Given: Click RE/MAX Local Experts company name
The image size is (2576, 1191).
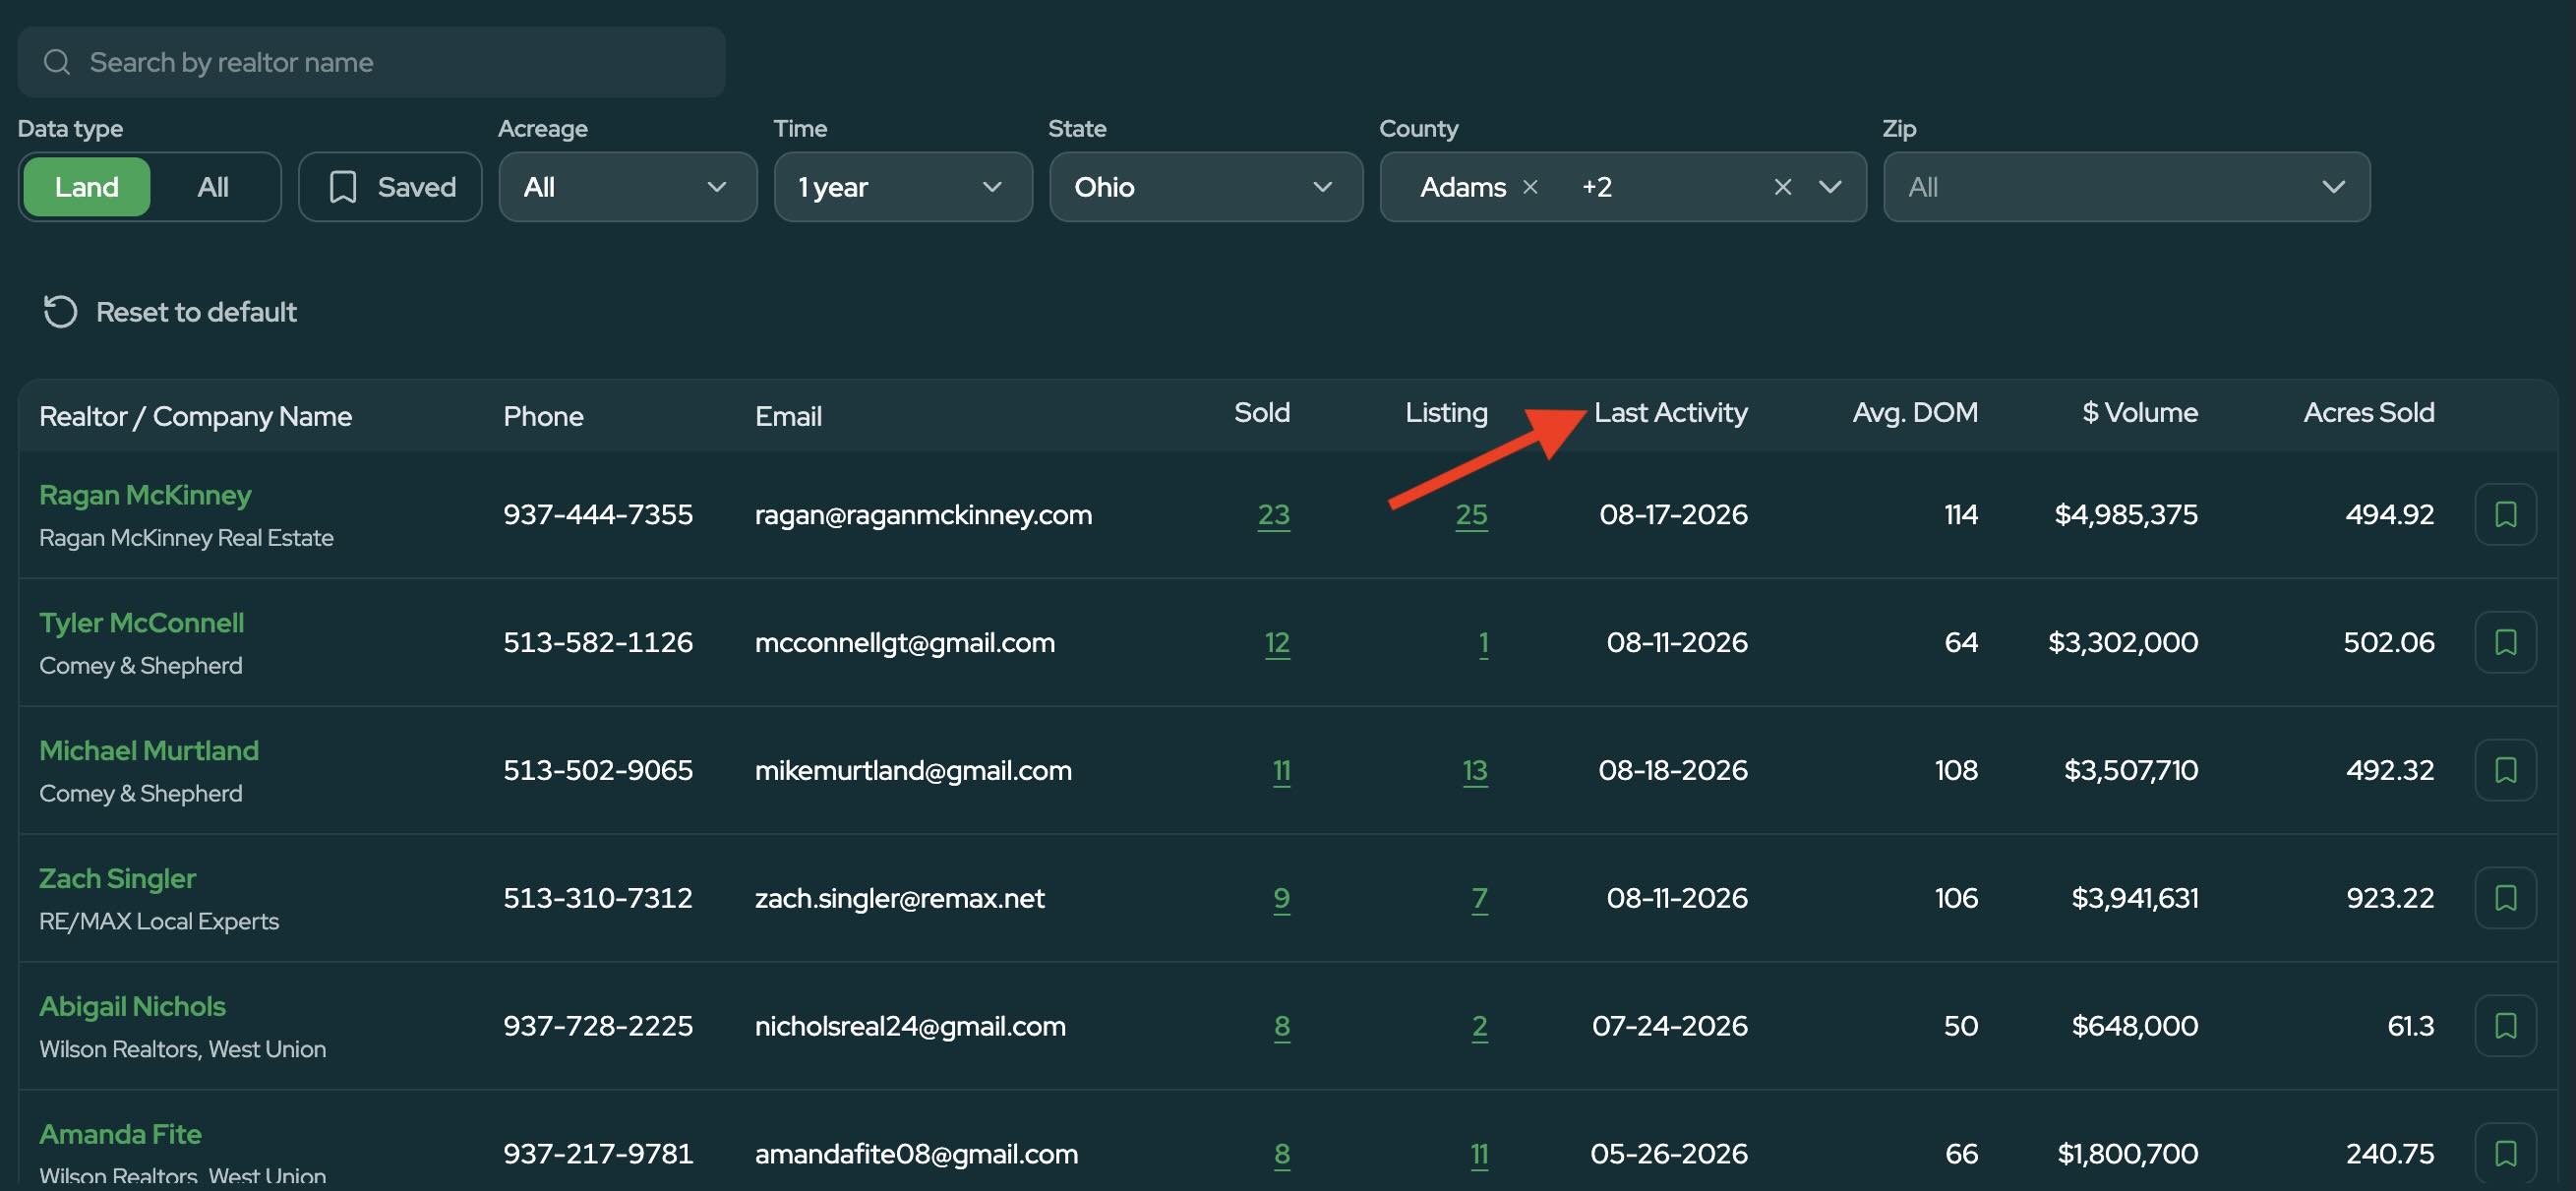Looking at the screenshot, I should [159, 922].
